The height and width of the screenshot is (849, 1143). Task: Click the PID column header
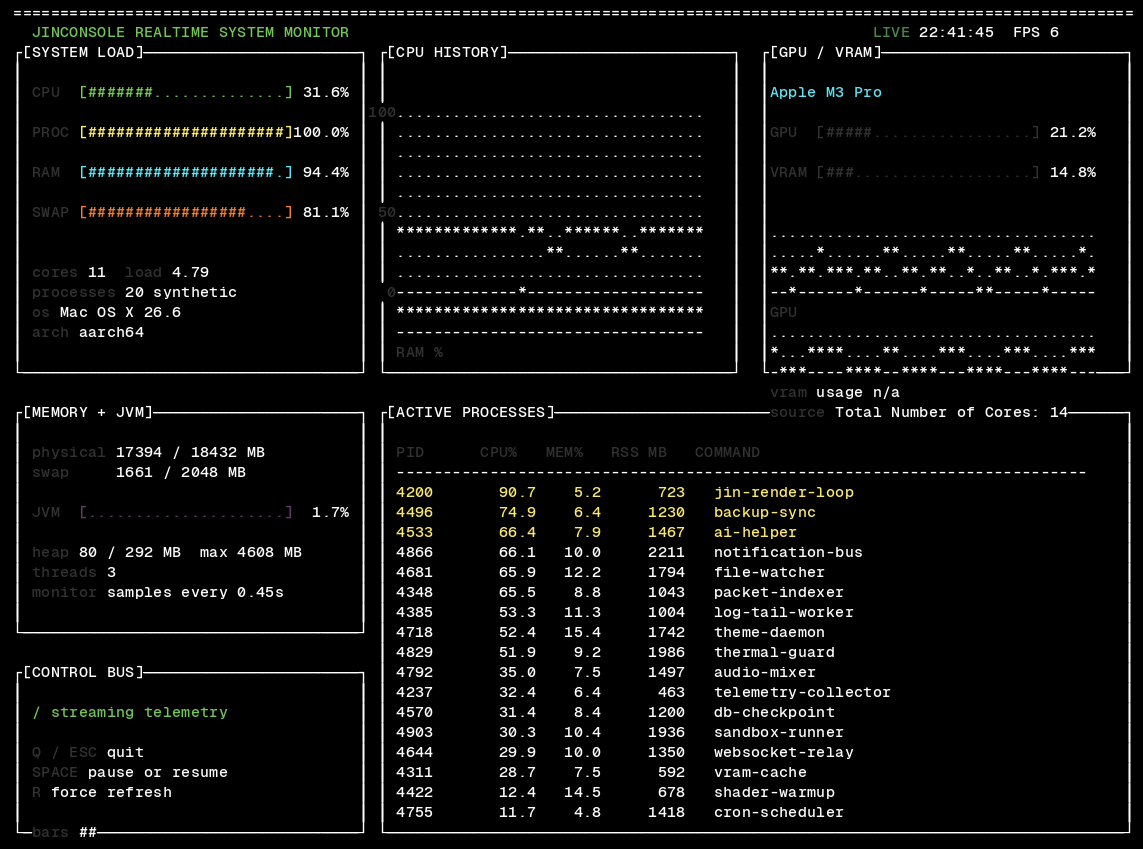[x=410, y=453]
